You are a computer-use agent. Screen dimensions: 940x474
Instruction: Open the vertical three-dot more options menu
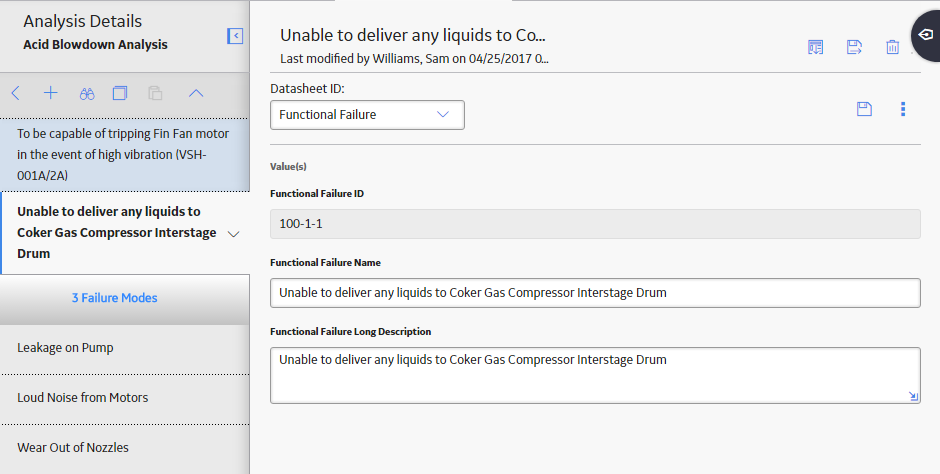(x=903, y=108)
